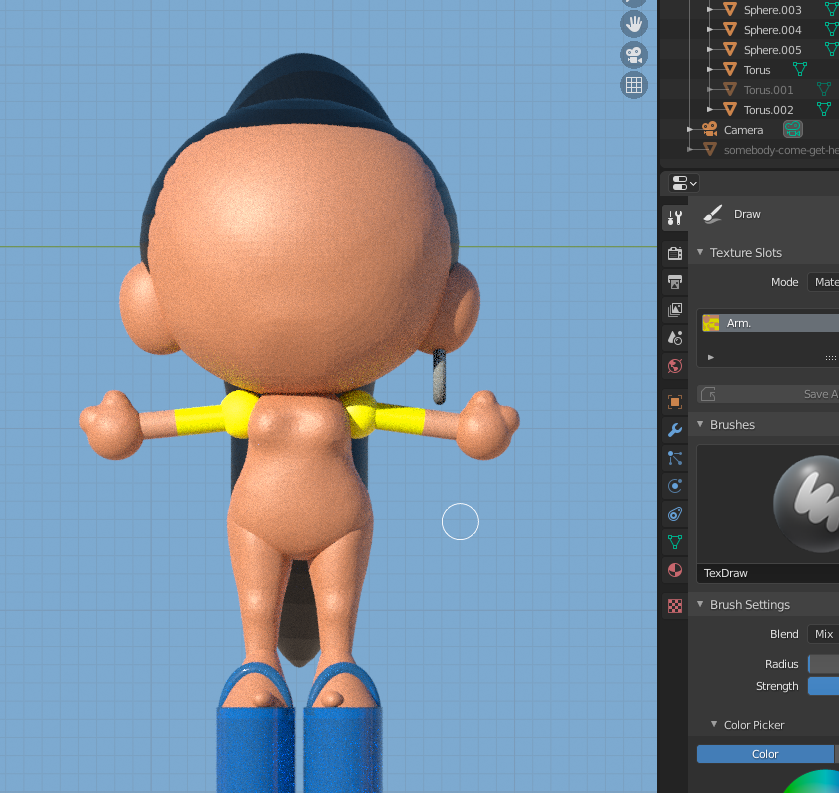Open the Blend mode Mix dropdown
This screenshot has height=793, width=839.
point(823,634)
